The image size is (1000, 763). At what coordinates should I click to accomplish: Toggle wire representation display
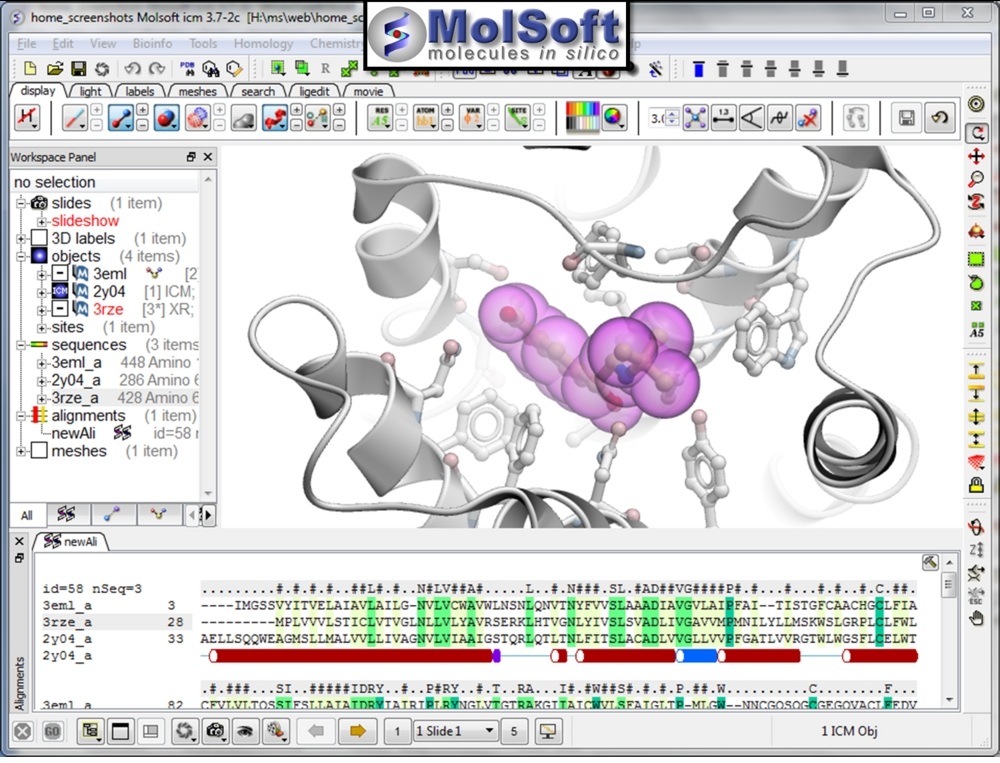point(74,118)
